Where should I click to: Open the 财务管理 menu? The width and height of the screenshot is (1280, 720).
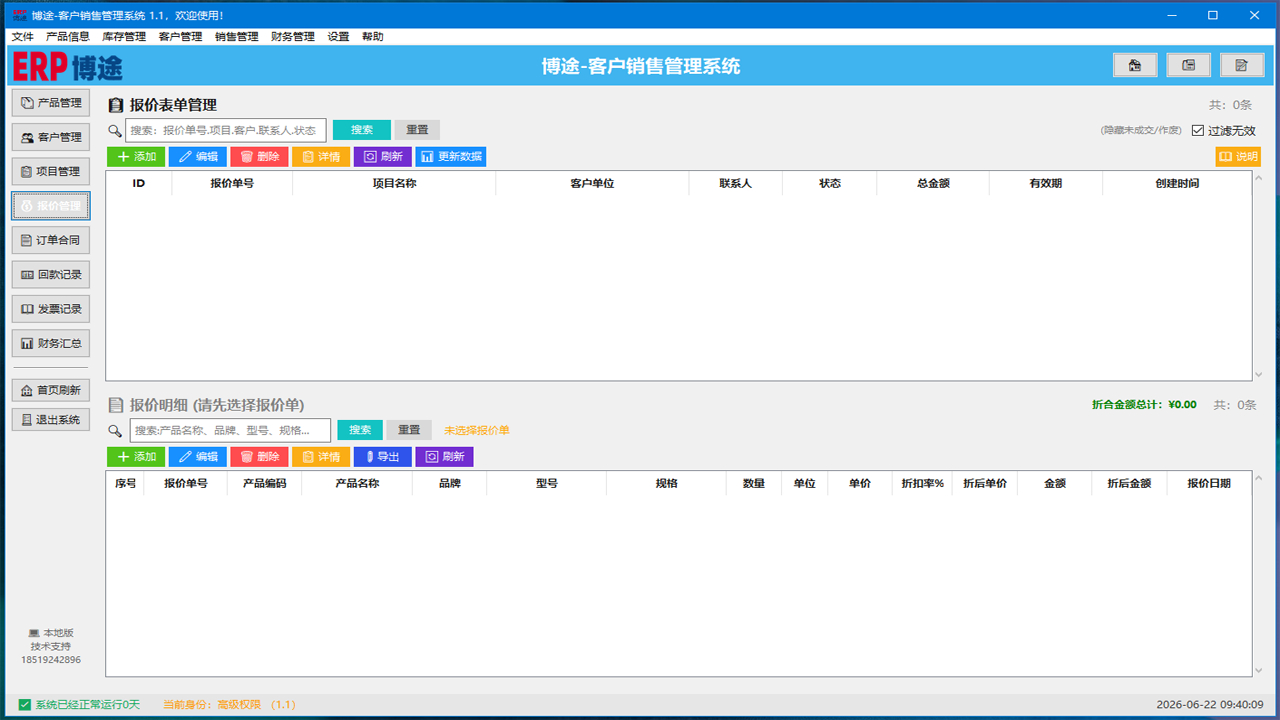pos(293,36)
